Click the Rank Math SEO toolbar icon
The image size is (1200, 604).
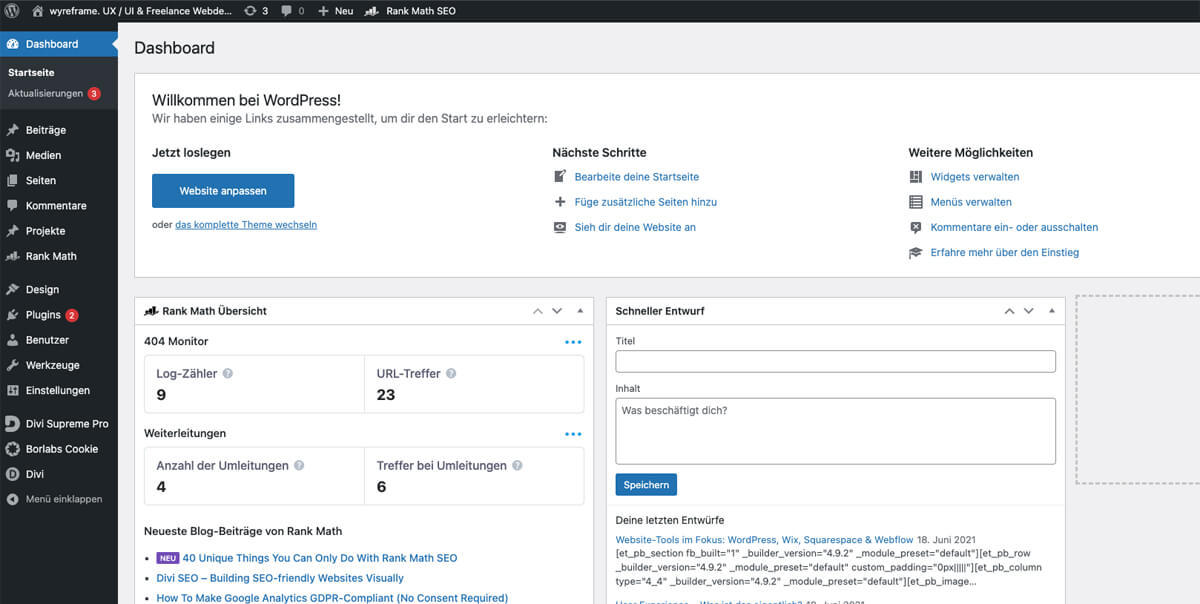[371, 11]
